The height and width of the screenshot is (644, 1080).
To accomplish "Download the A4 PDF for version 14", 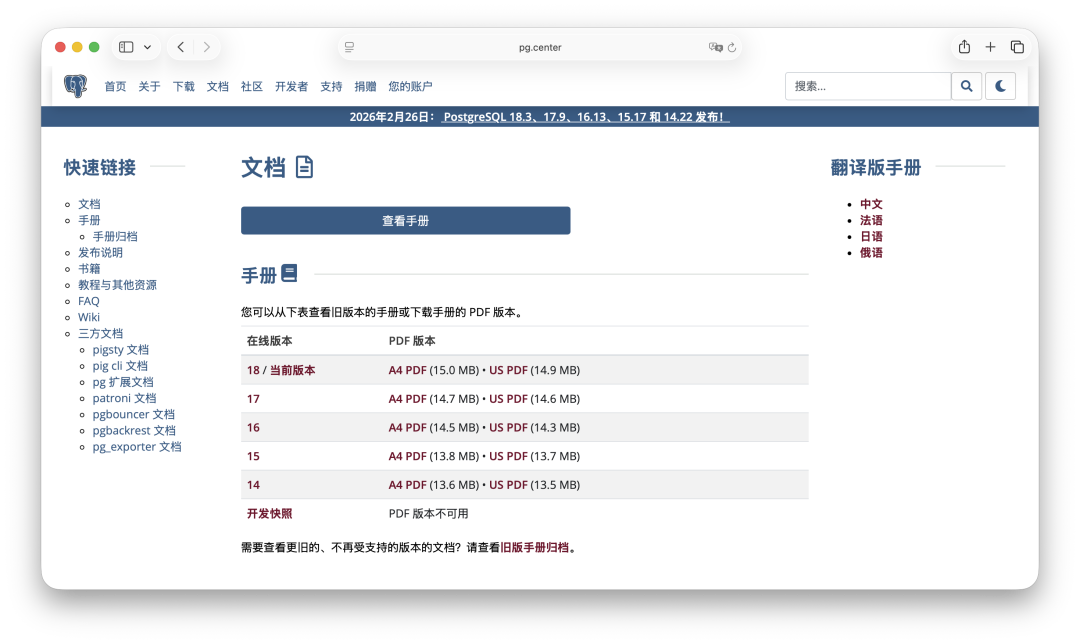I will (407, 485).
